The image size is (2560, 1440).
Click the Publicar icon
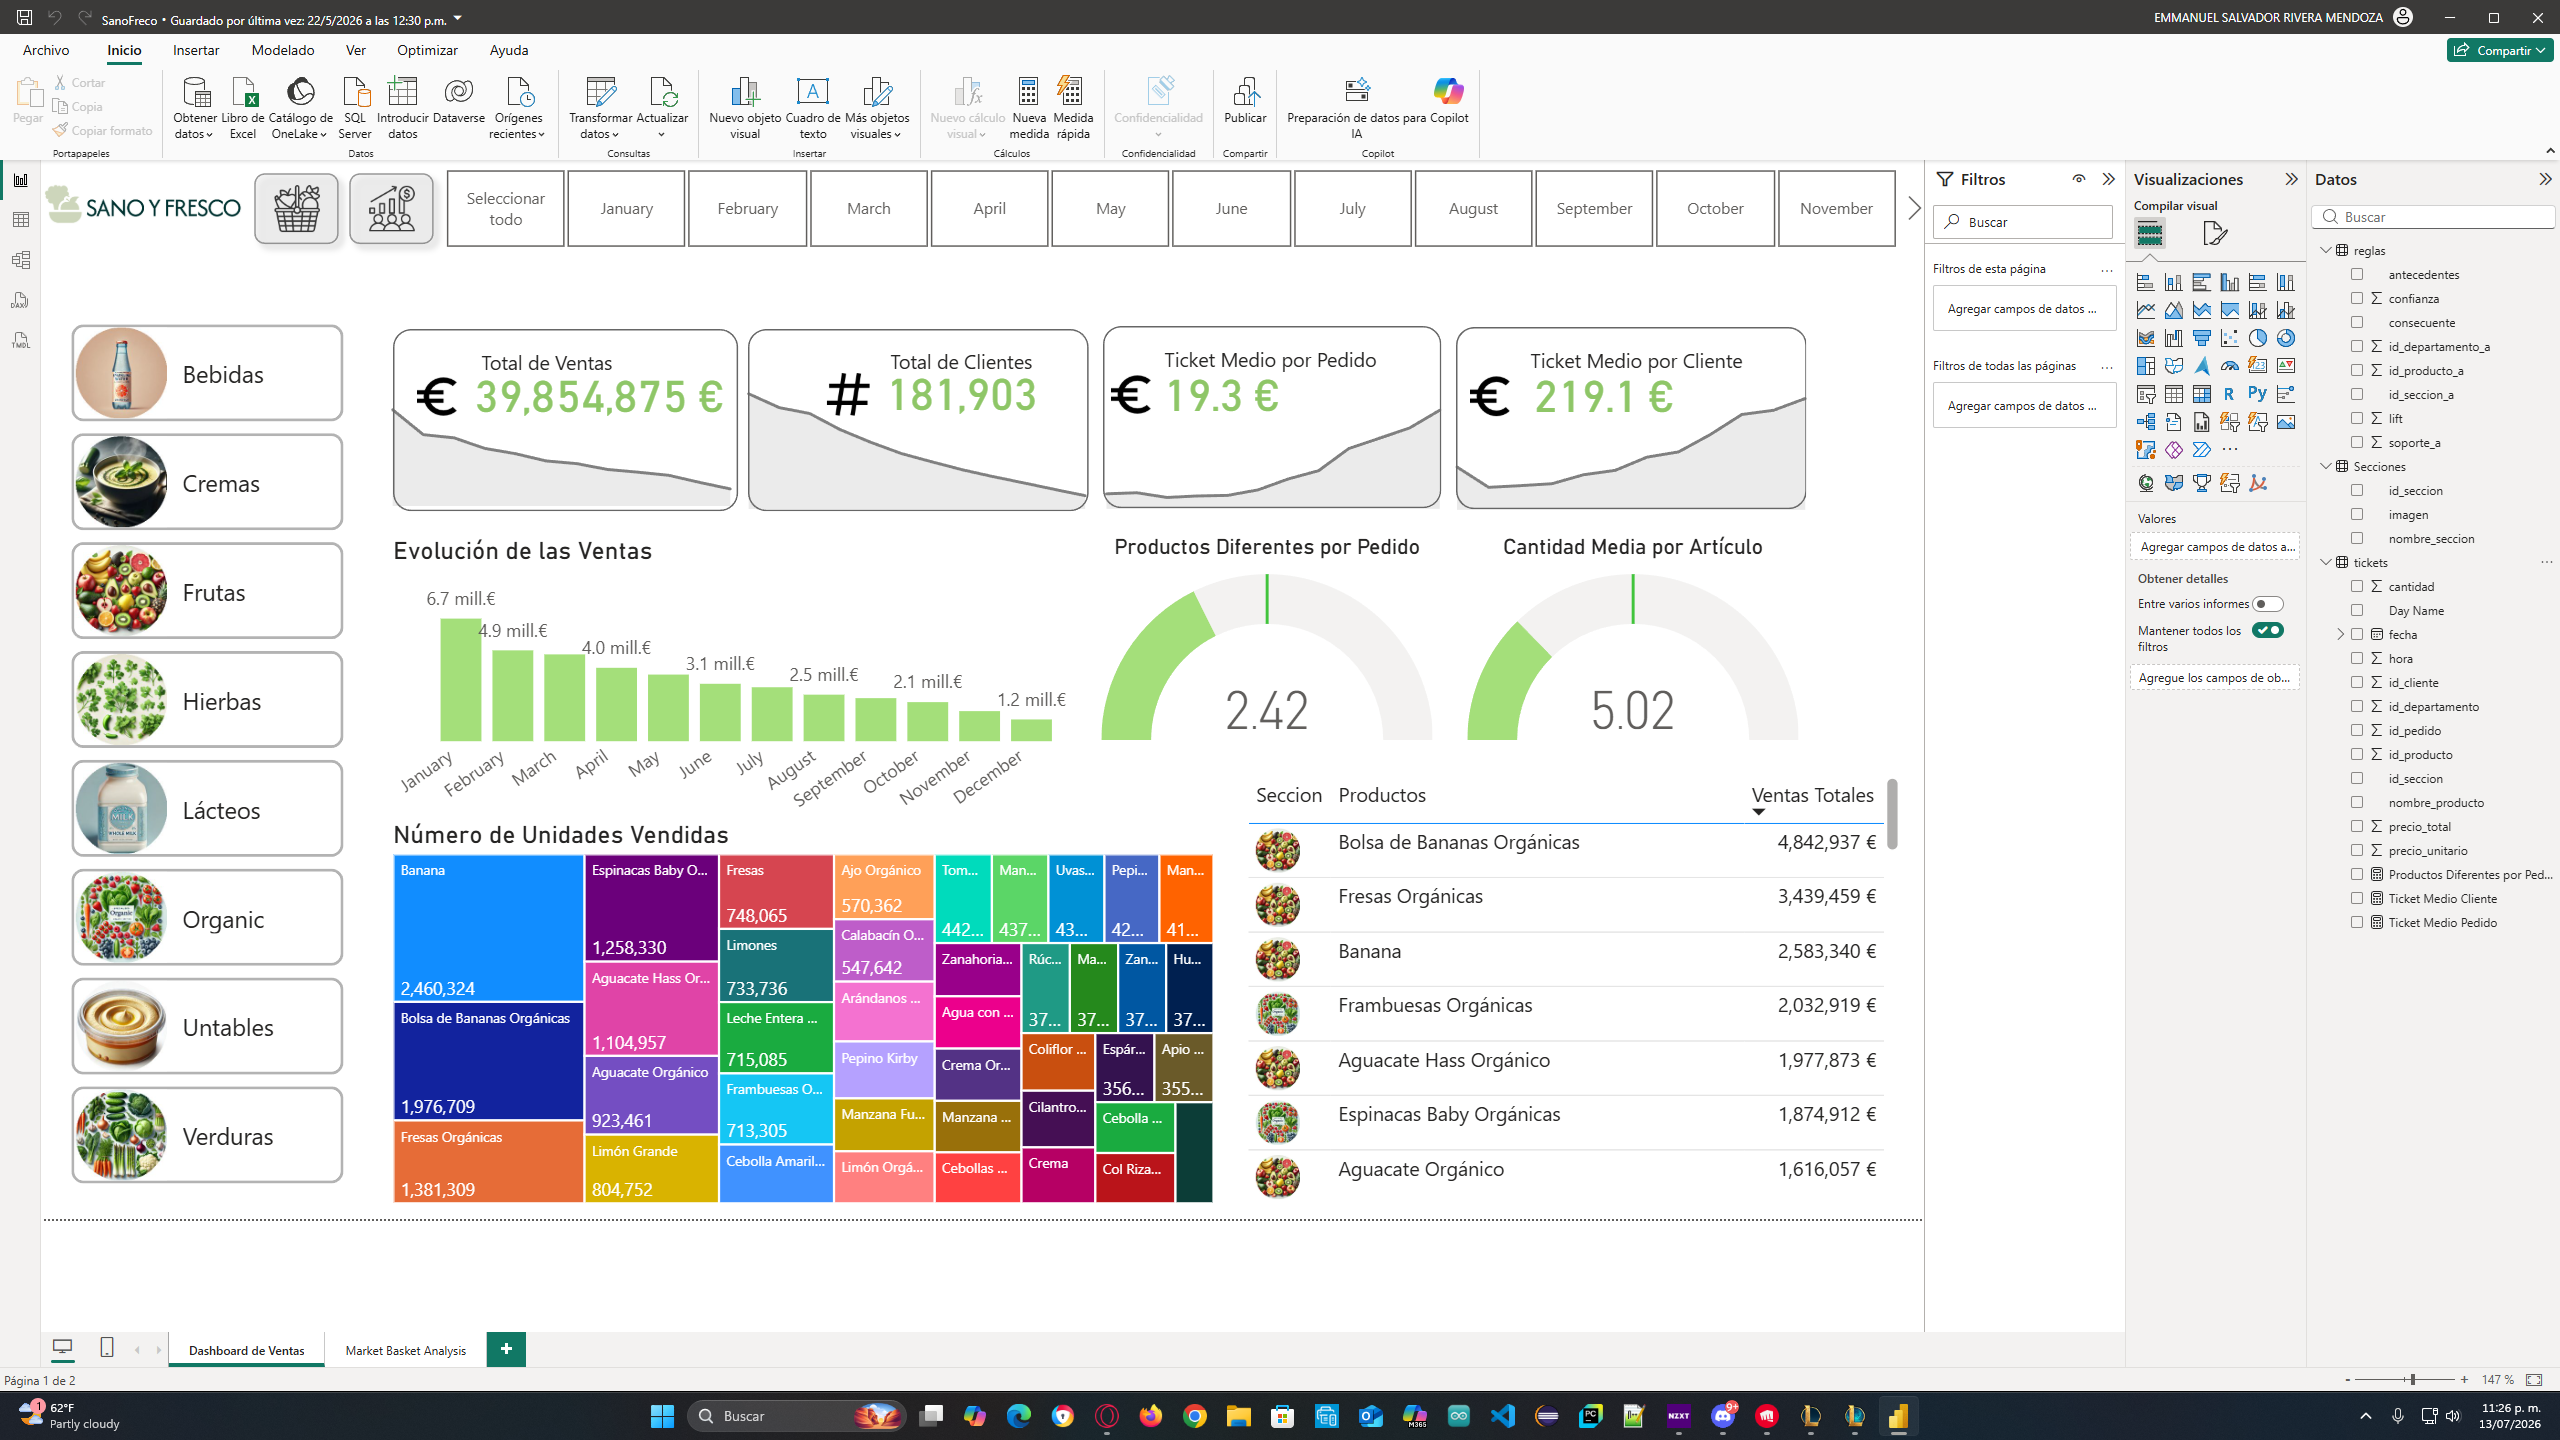tap(1245, 100)
